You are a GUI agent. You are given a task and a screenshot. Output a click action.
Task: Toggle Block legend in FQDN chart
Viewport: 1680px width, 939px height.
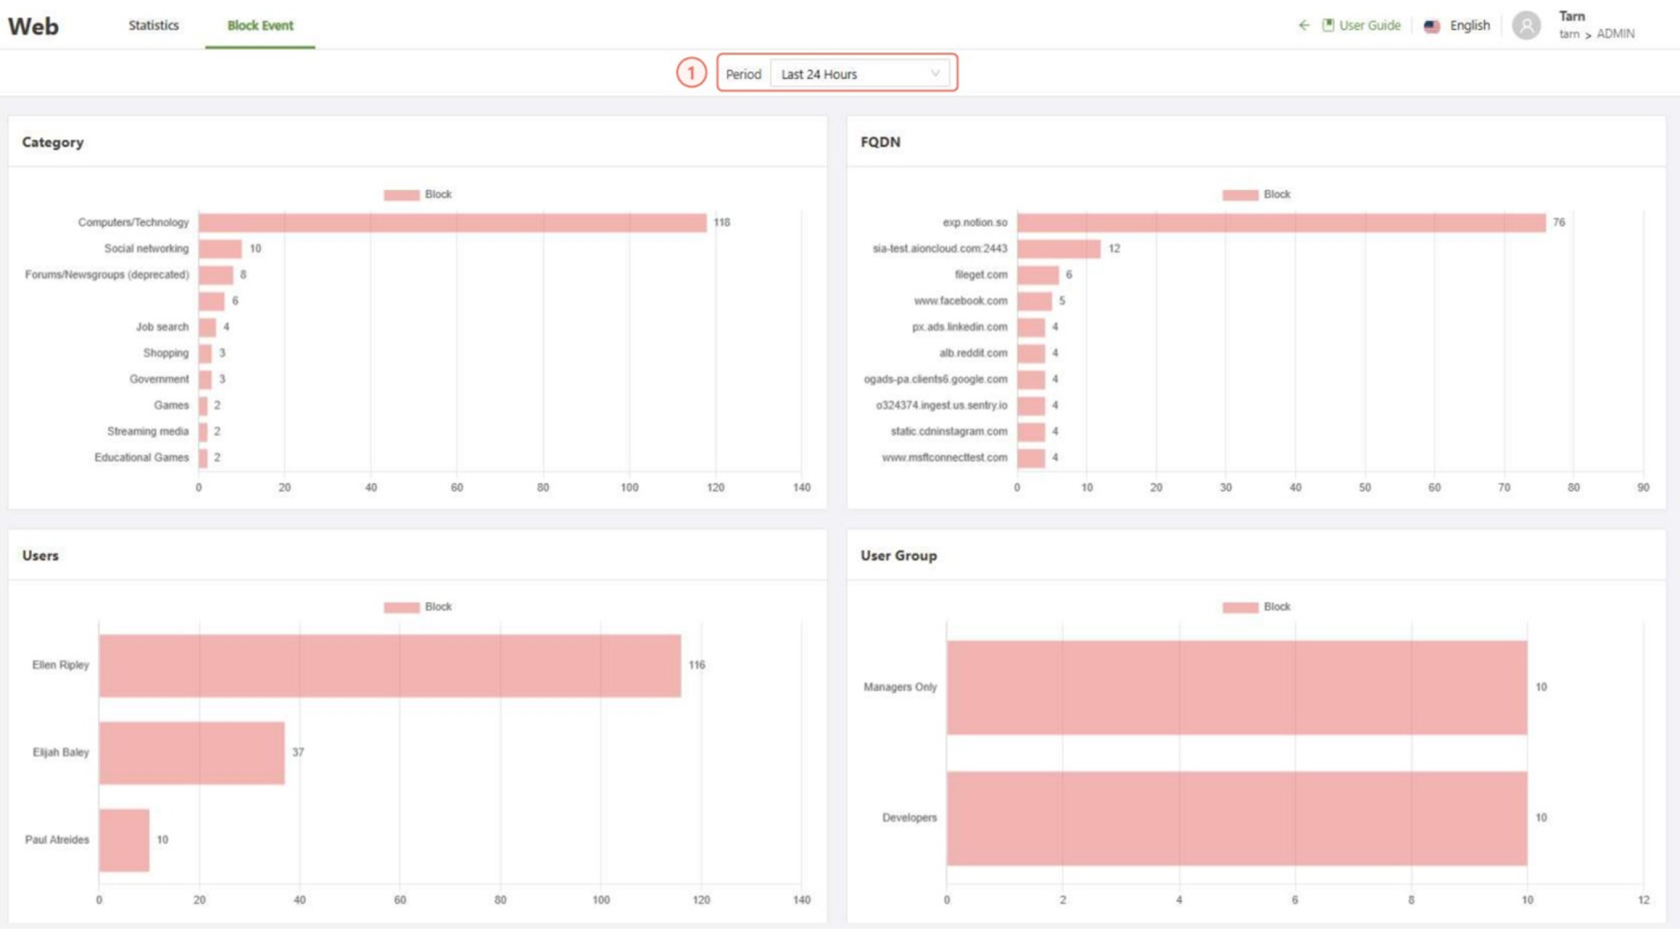tap(1256, 195)
